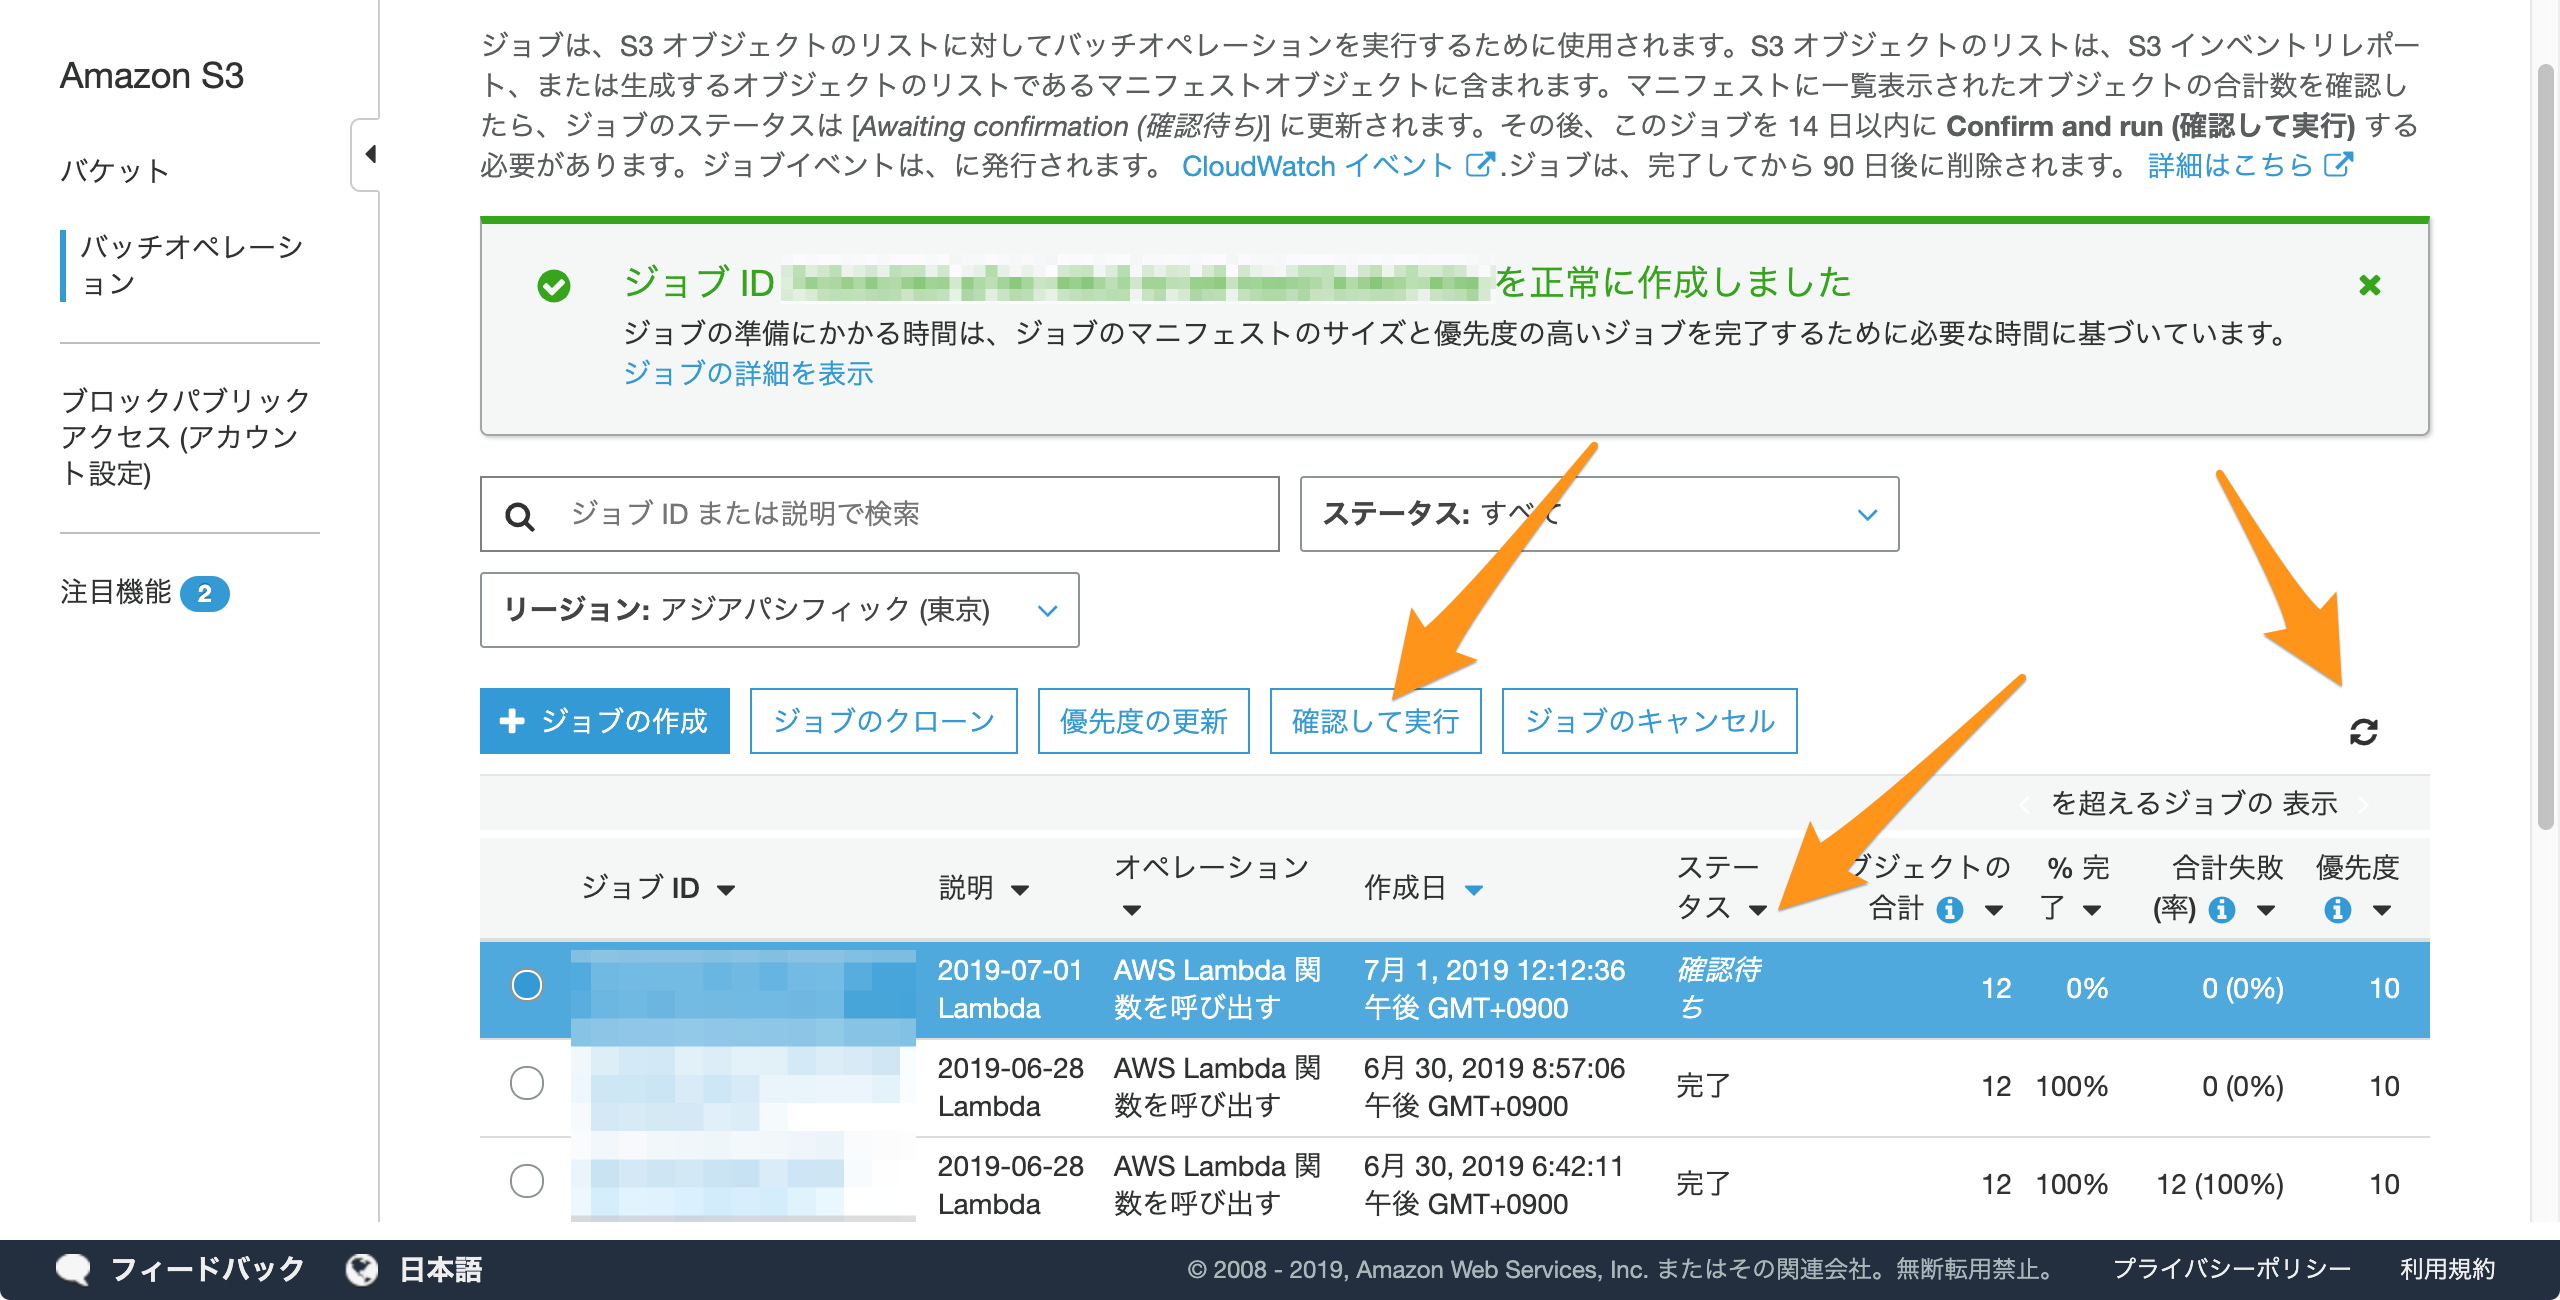This screenshot has height=1300, width=2560.
Task: Click the 12 (100%) failure cell
Action: point(2219,1184)
